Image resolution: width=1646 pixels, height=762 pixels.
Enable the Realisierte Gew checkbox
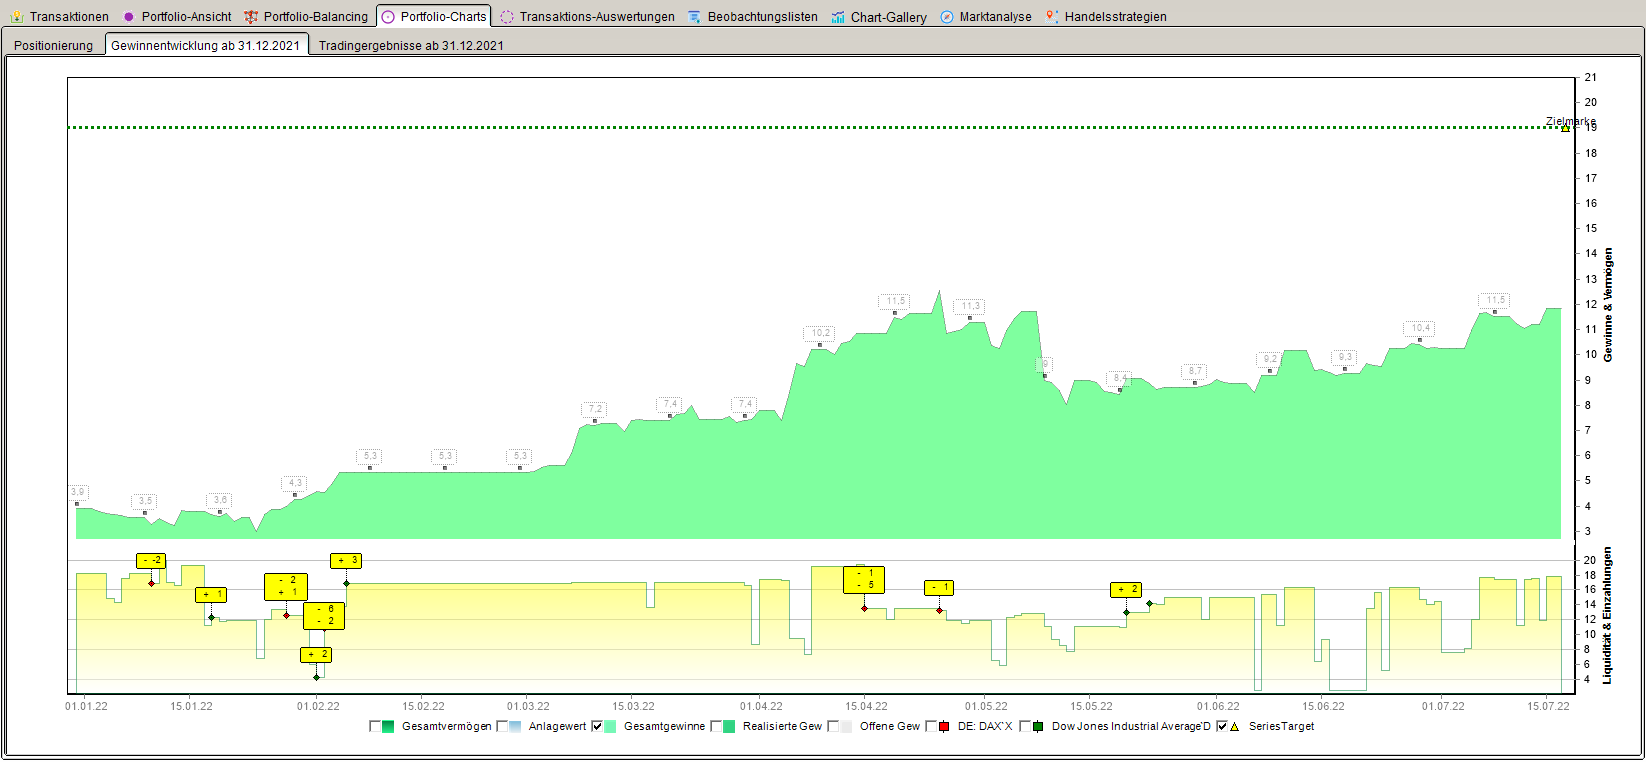(716, 727)
